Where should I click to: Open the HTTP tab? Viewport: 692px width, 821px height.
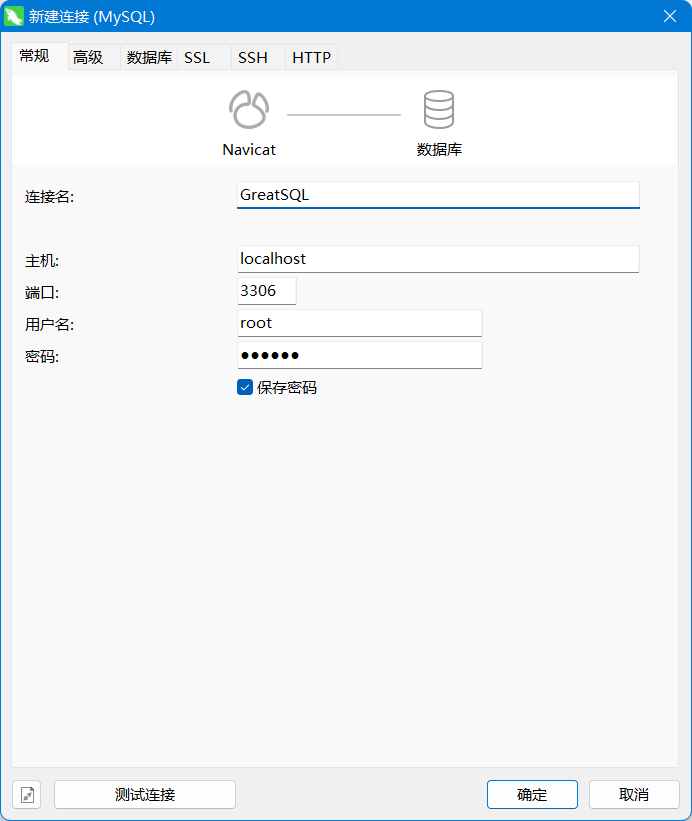coord(311,57)
